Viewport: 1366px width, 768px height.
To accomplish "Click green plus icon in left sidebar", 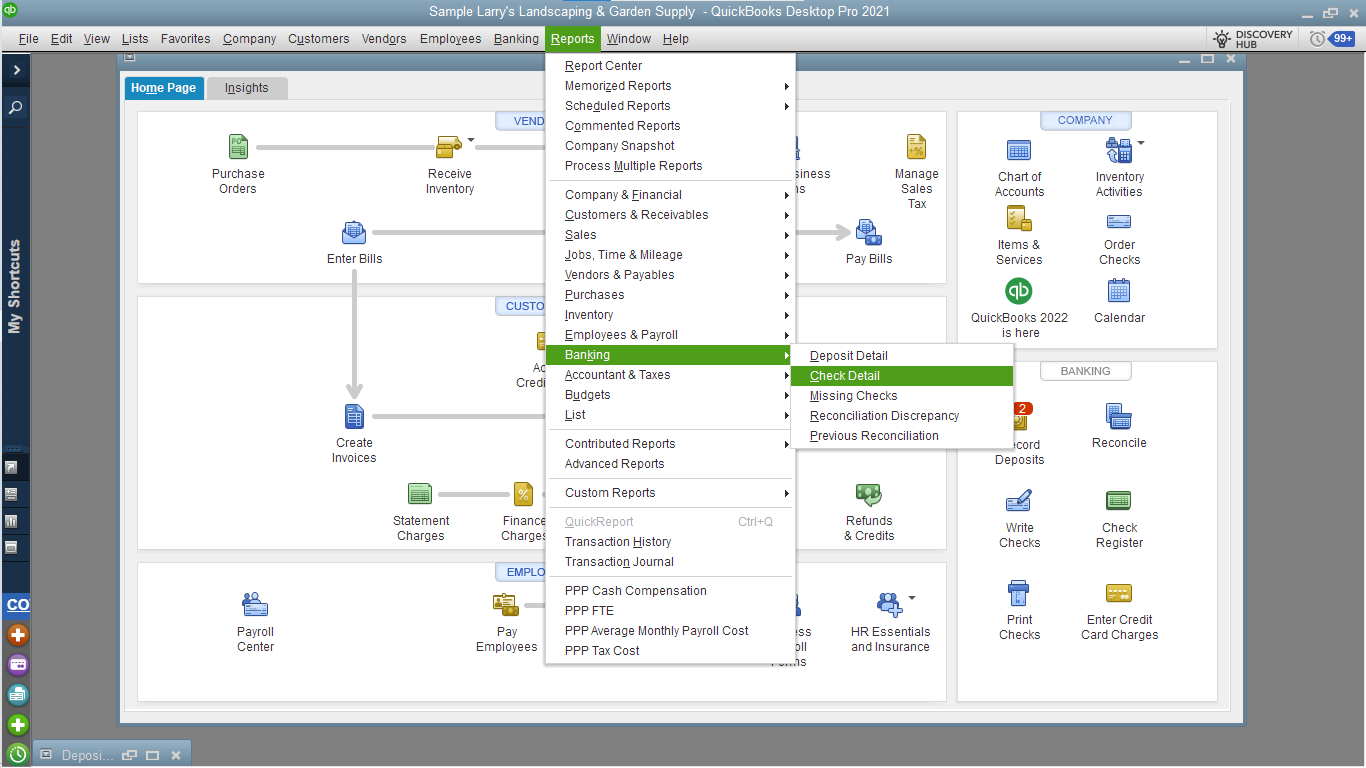I will click(18, 725).
